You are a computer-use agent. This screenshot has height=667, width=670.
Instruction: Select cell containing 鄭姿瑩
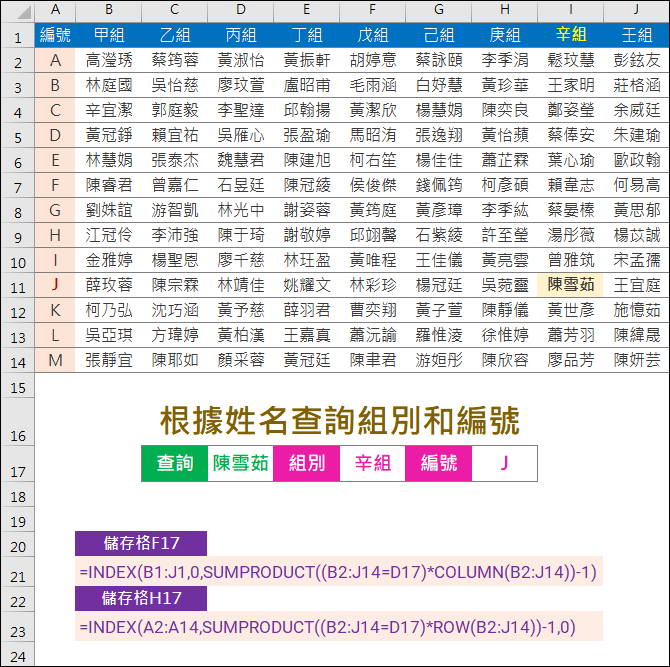coord(570,110)
